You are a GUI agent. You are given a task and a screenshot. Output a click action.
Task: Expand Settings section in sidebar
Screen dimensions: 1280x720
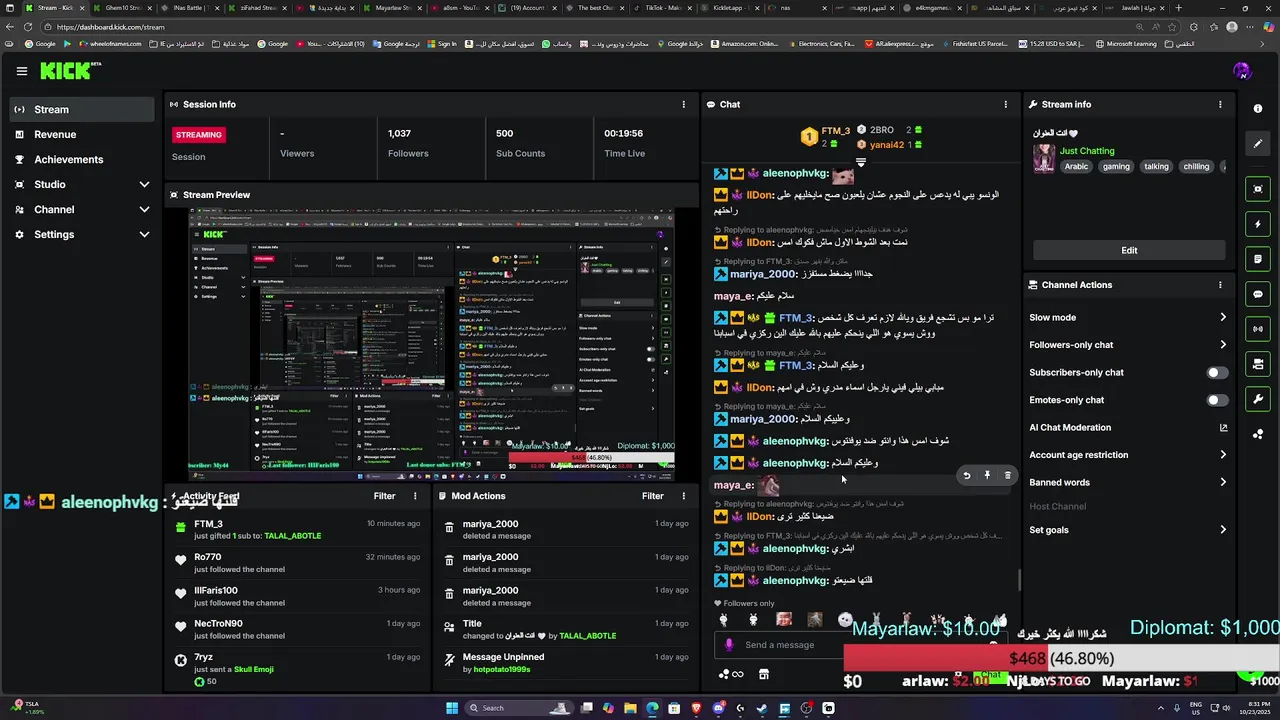point(82,234)
